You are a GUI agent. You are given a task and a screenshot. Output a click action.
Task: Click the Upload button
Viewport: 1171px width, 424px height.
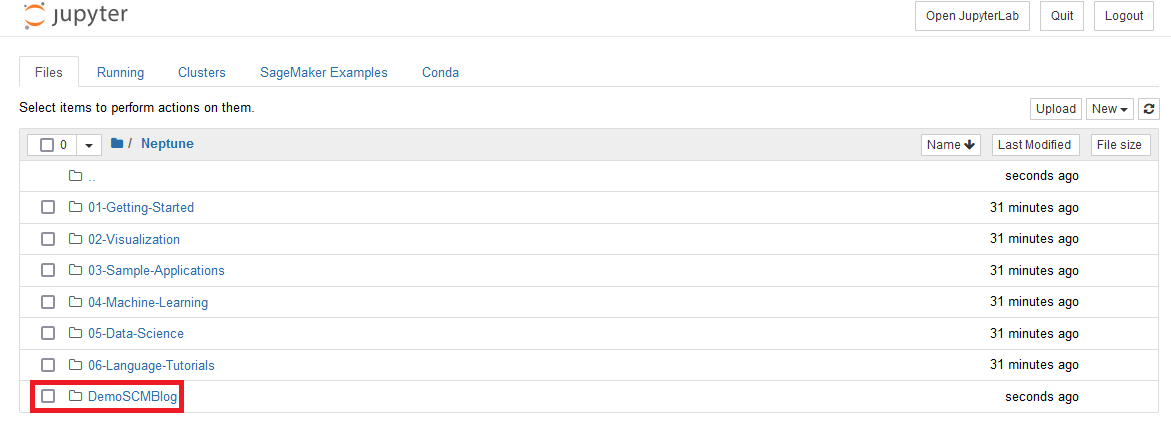click(x=1056, y=109)
